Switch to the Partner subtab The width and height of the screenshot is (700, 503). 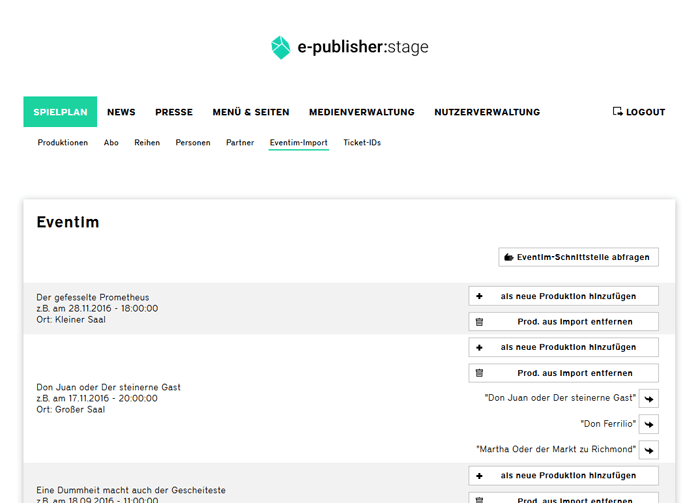(x=240, y=143)
